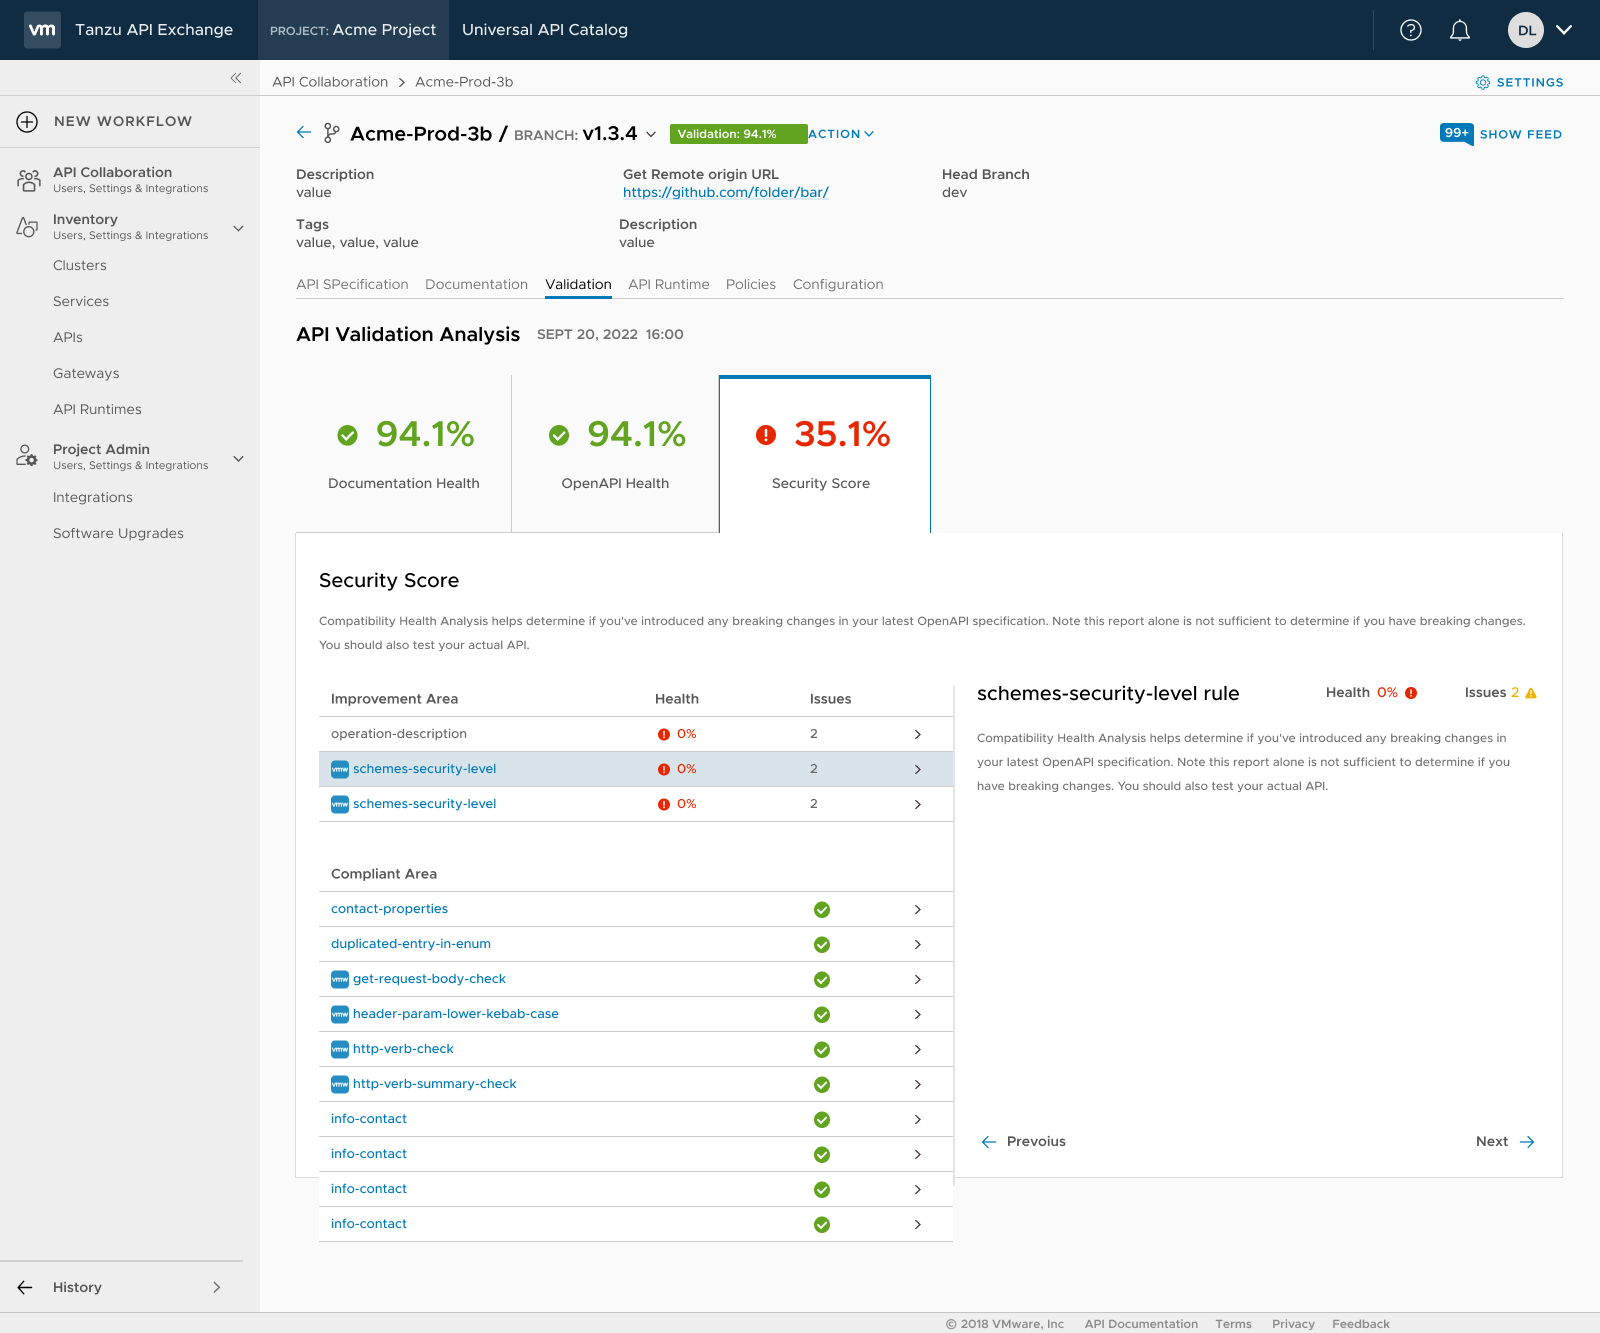Click the Project Admin user-gear icon
Screen dimensions: 1600x1333
pyautogui.click(x=27, y=456)
